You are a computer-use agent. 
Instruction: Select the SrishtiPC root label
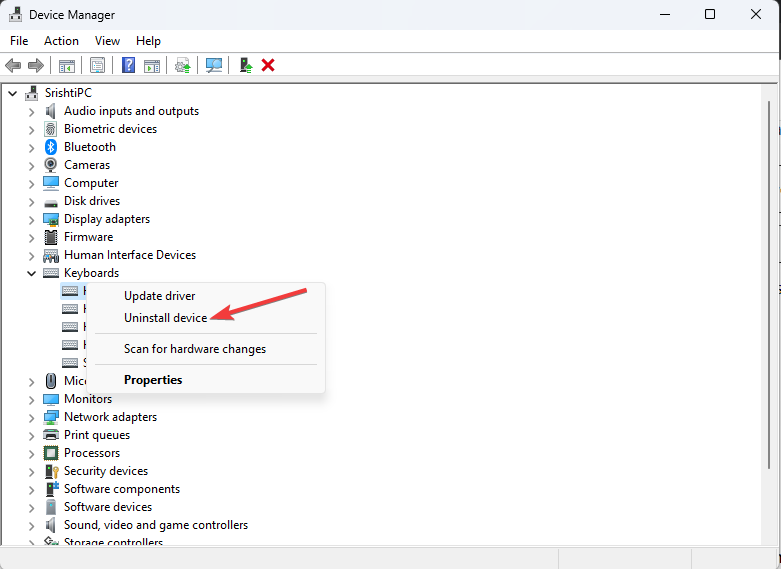68,93
